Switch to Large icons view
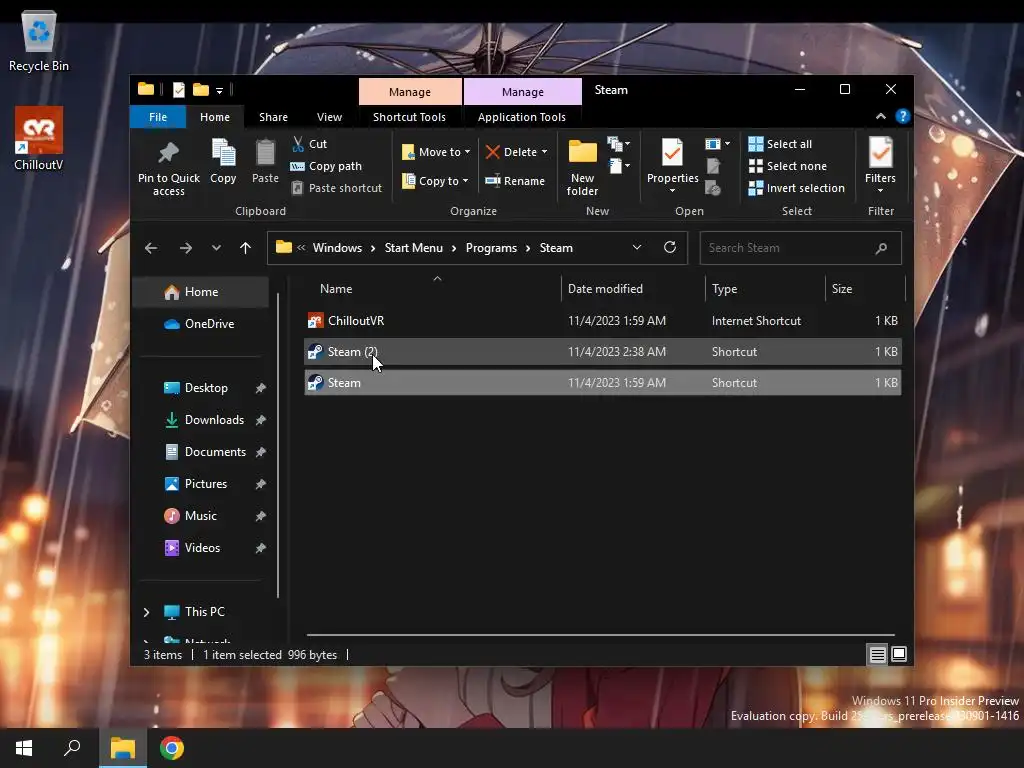The image size is (1024, 768). click(x=899, y=654)
